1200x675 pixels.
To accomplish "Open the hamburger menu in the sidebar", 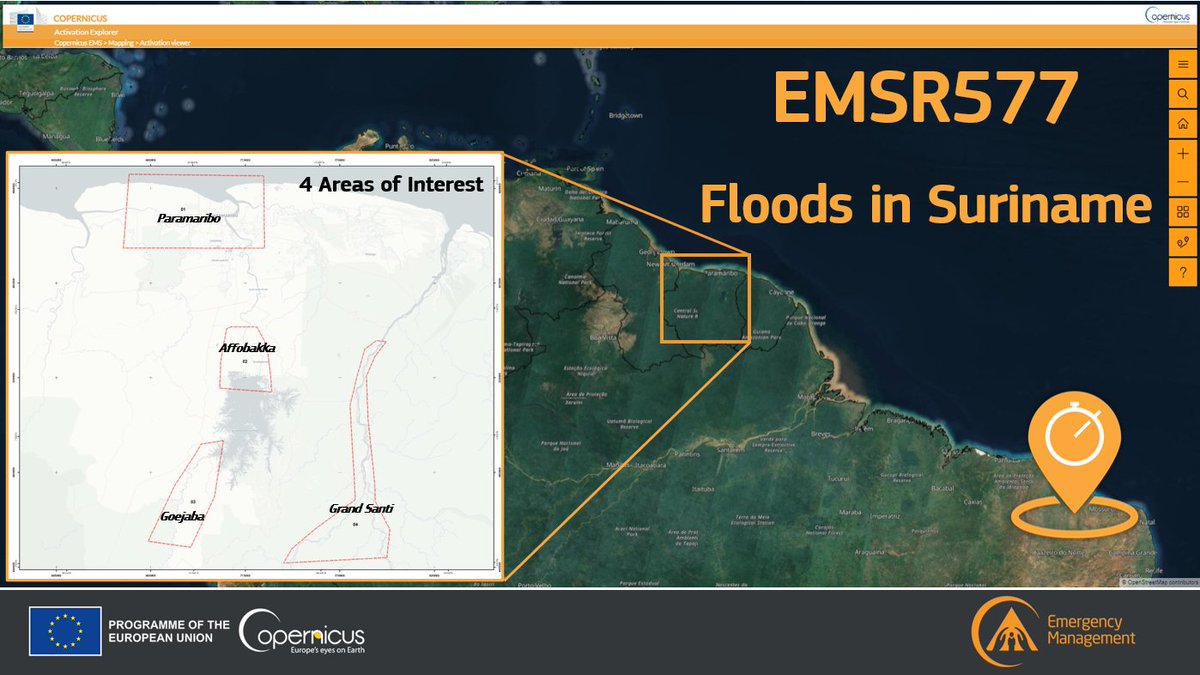I will point(1182,65).
